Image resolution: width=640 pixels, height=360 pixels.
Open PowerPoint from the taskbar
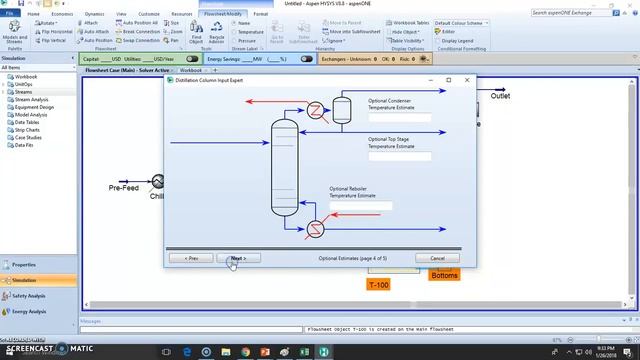pyautogui.click(x=265, y=351)
